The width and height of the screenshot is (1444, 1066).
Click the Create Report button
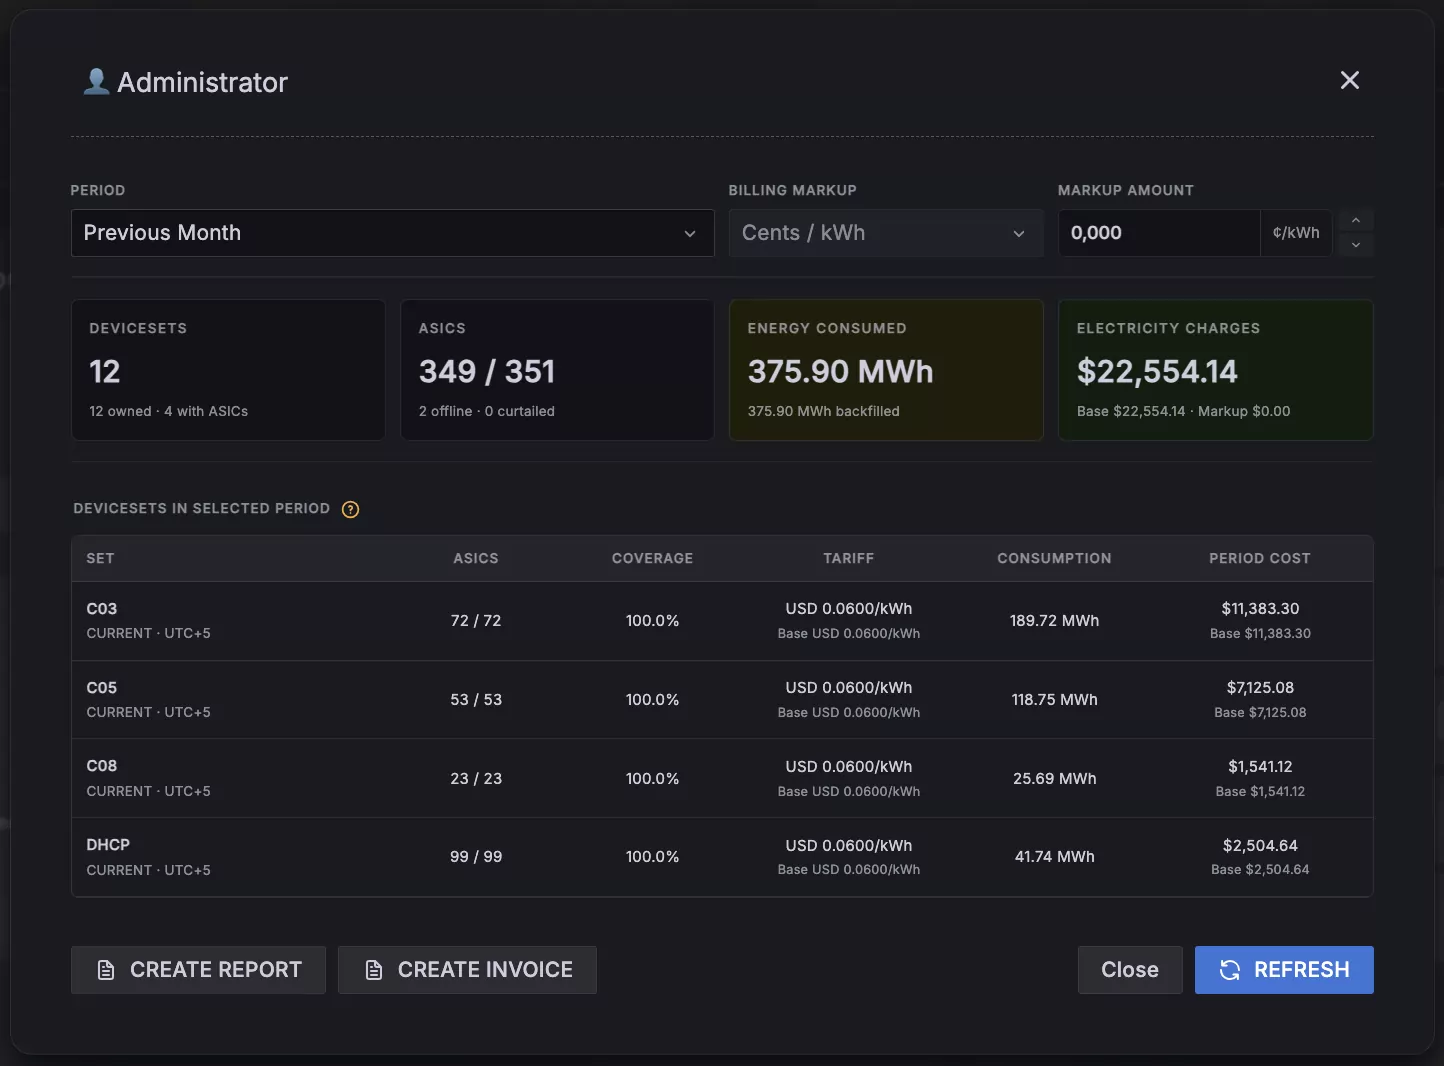[x=198, y=970]
